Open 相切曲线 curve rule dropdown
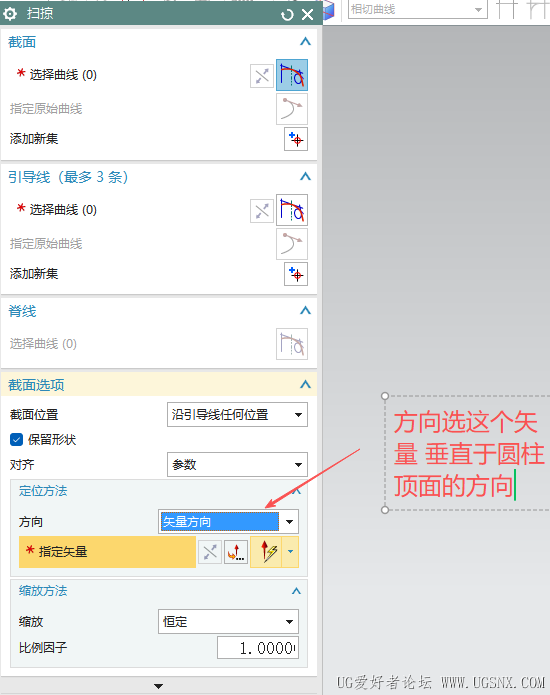The image size is (550, 695). click(x=417, y=9)
